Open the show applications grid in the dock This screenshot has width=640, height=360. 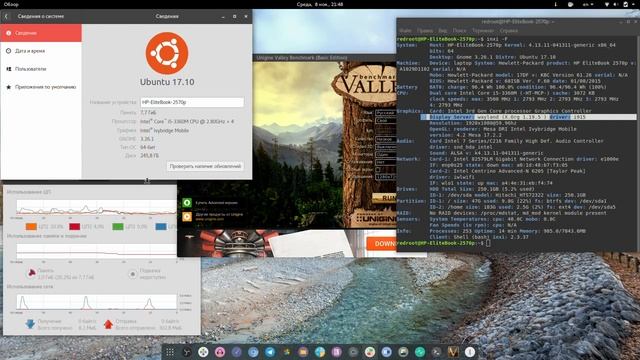(170, 352)
